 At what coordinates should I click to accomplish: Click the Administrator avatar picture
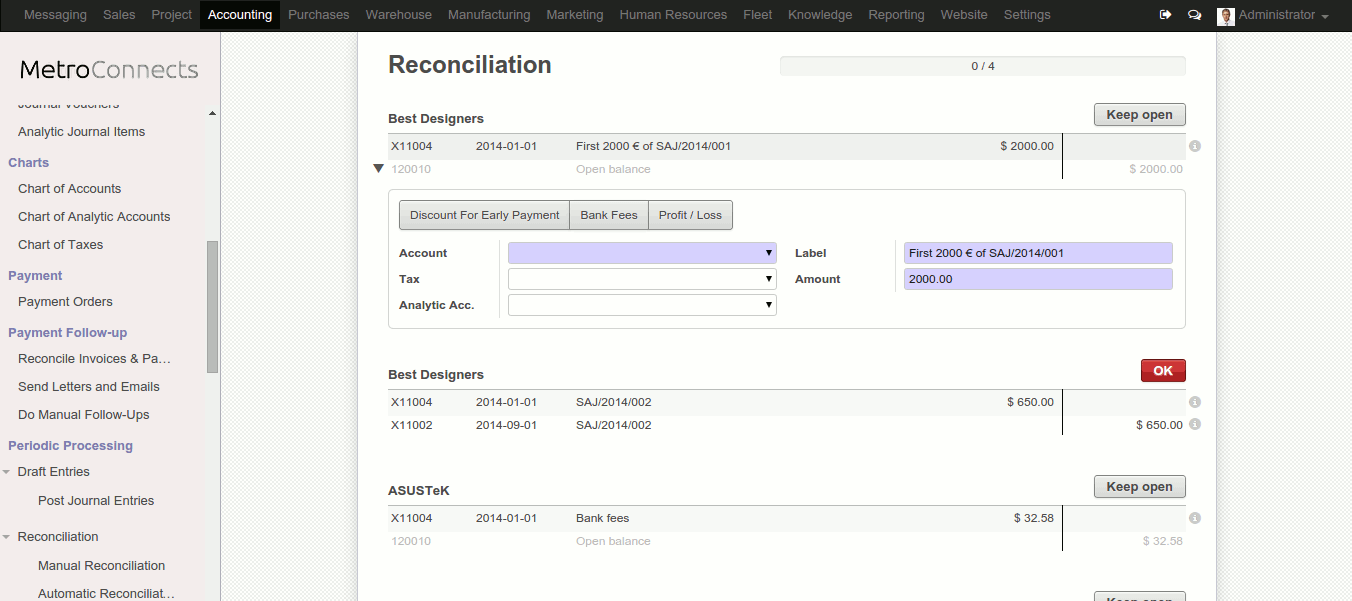pyautogui.click(x=1225, y=16)
